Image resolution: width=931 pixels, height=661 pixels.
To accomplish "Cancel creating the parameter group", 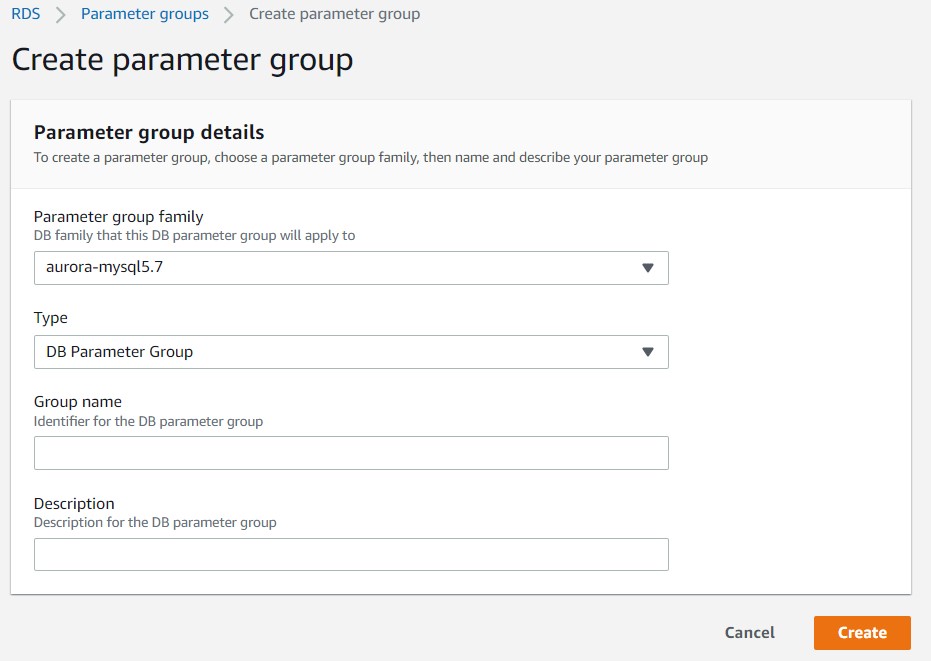I will (749, 632).
